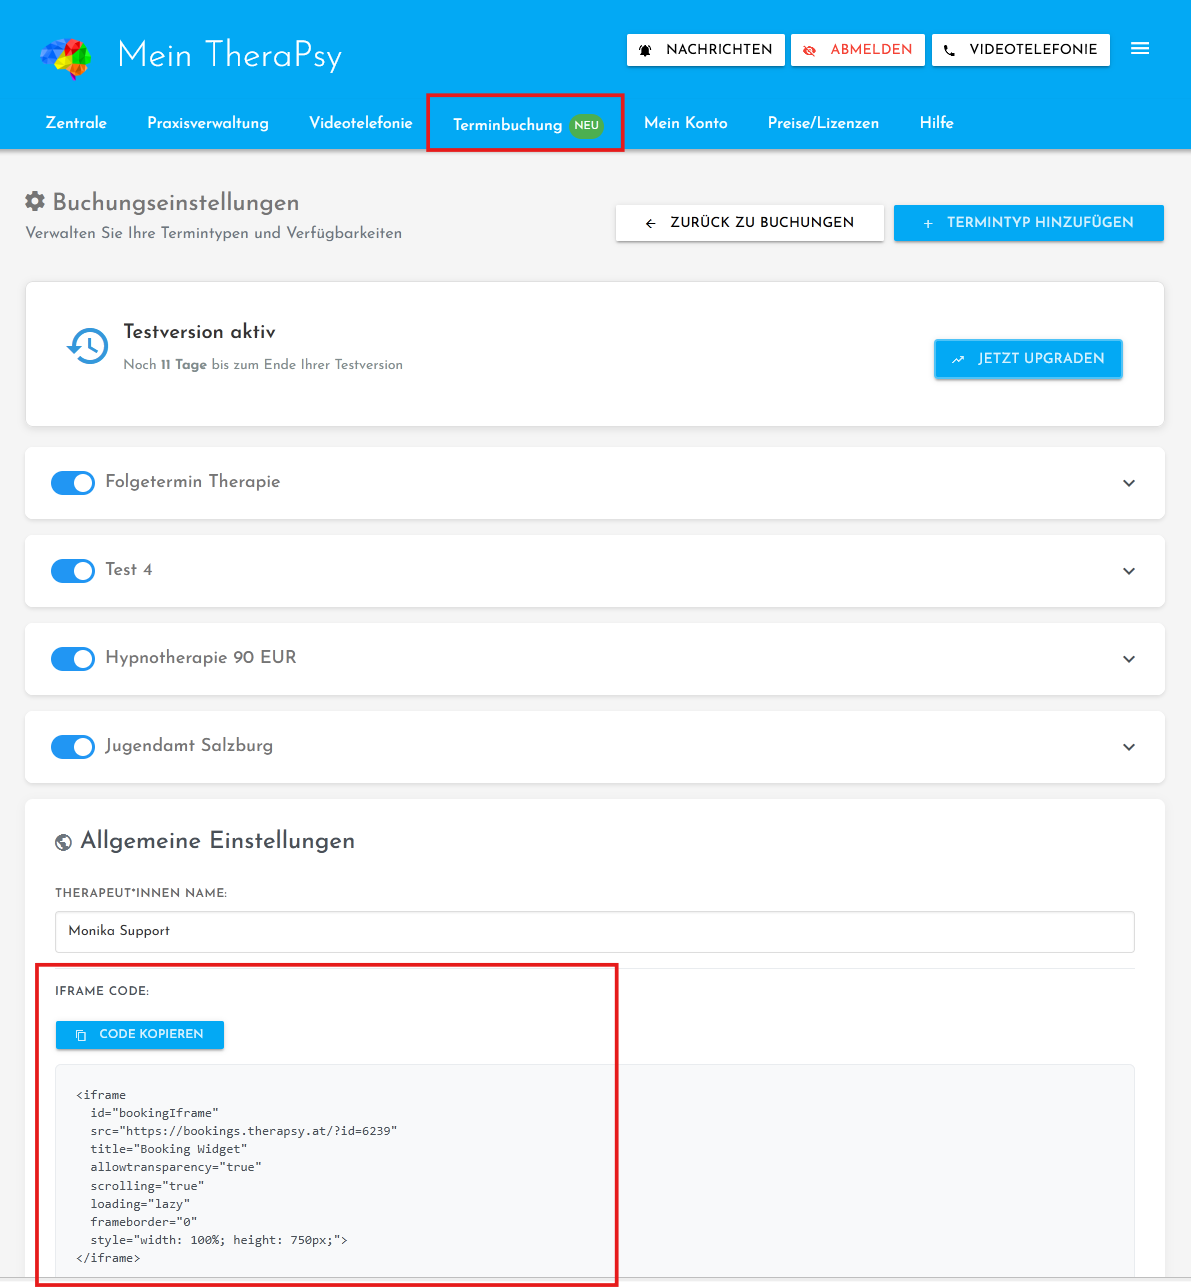The height and width of the screenshot is (1287, 1191).
Task: Start Videotelefonie from the header button
Action: [x=1021, y=50]
